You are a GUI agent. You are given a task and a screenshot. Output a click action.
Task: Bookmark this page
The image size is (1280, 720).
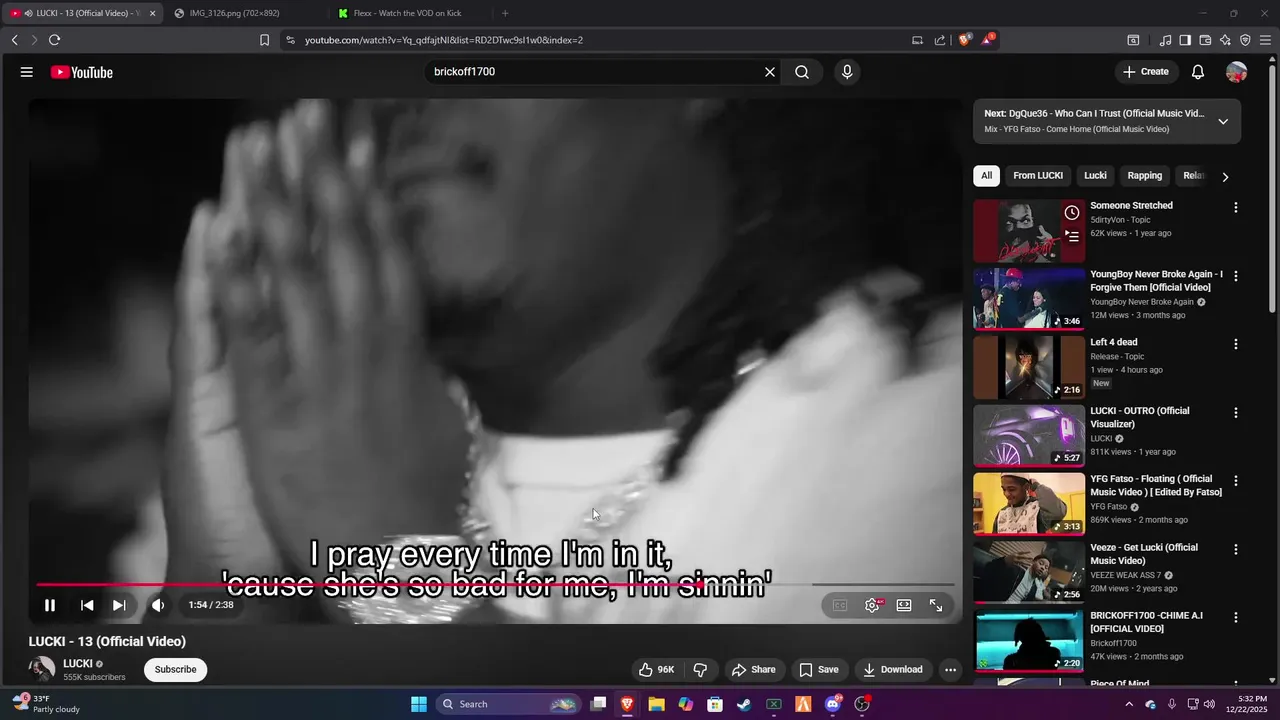pyautogui.click(x=264, y=40)
